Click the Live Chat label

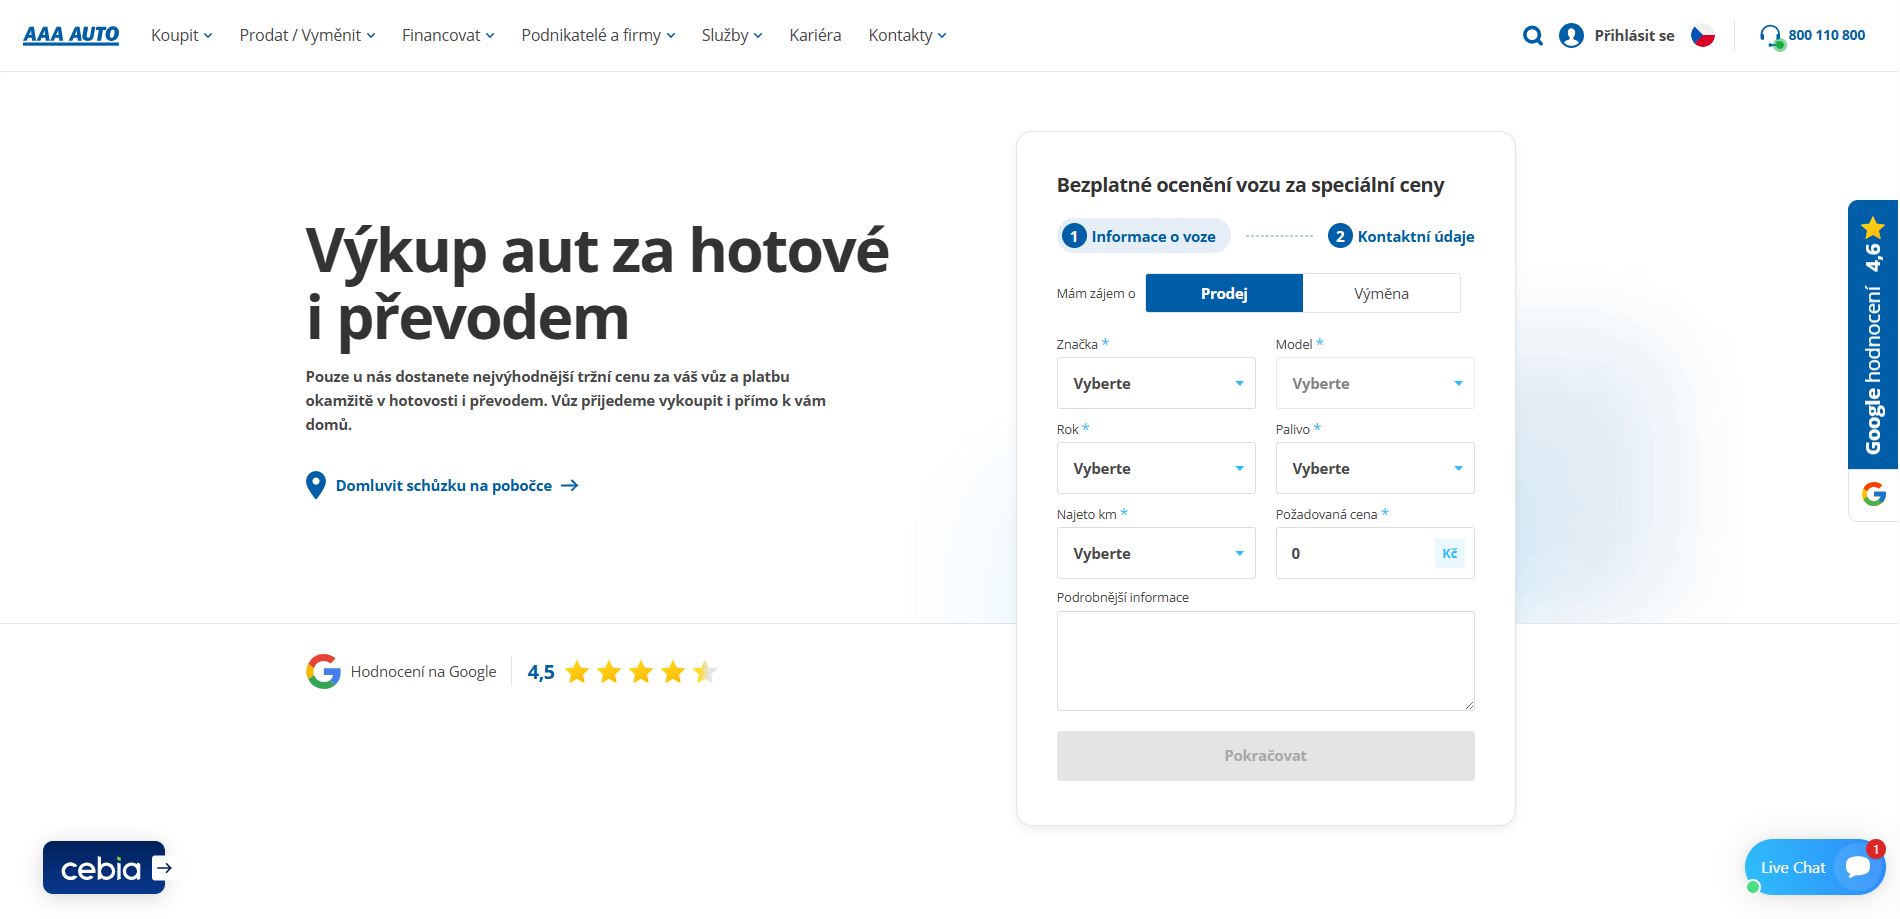click(x=1792, y=867)
